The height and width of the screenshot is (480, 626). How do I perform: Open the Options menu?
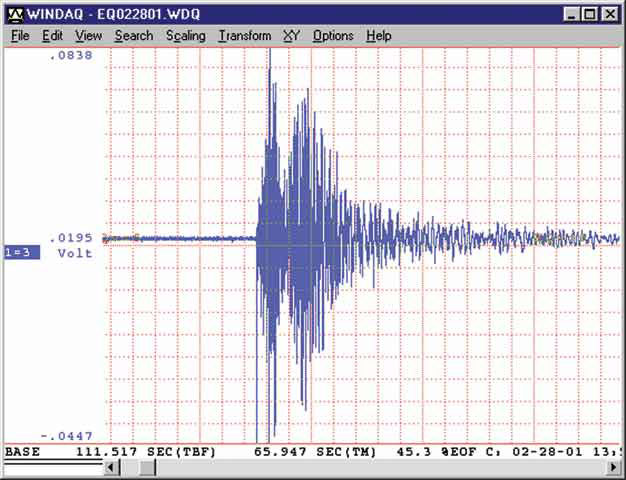(x=332, y=36)
